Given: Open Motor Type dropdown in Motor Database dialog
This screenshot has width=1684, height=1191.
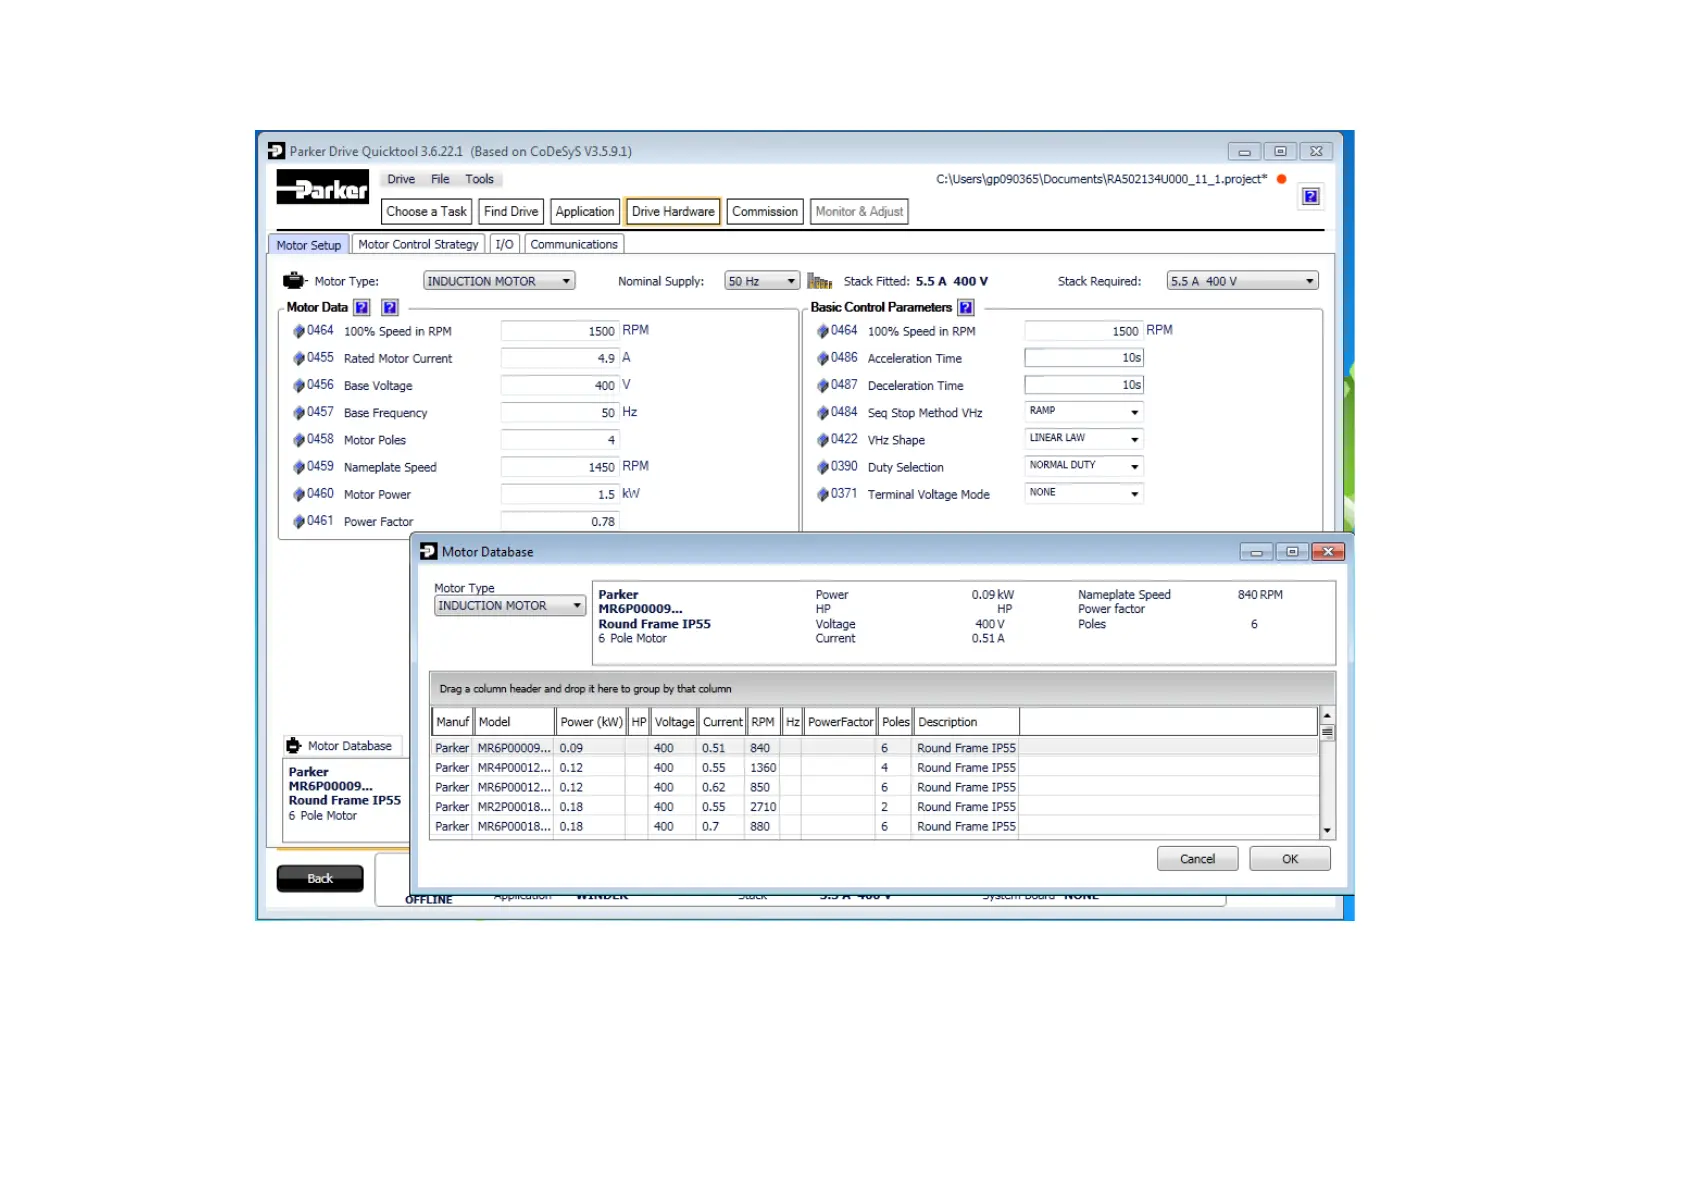Looking at the screenshot, I should tap(510, 606).
